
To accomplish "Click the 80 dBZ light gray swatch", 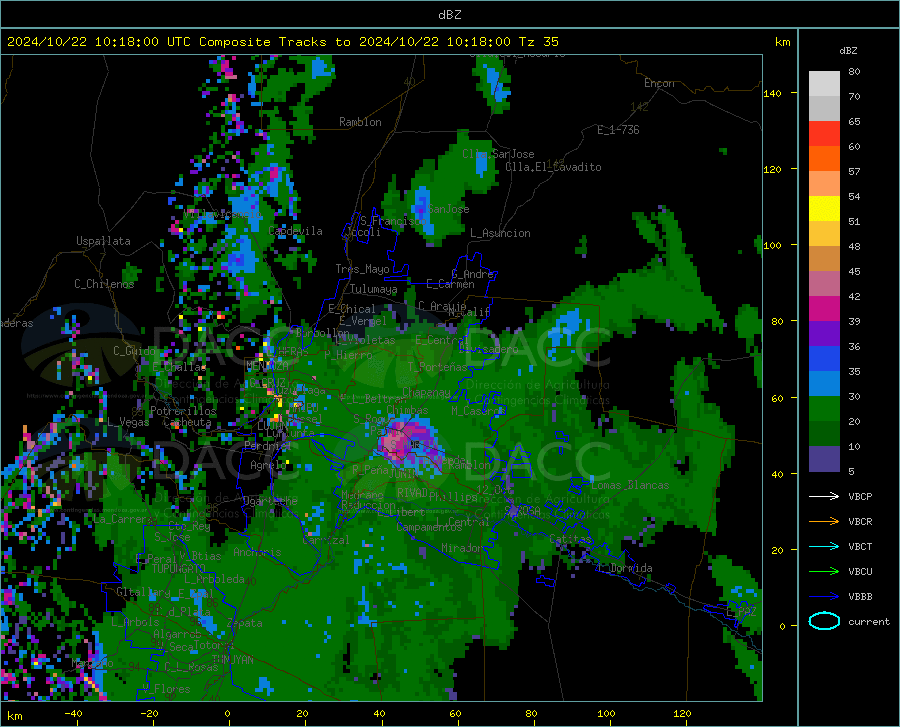I will point(824,84).
